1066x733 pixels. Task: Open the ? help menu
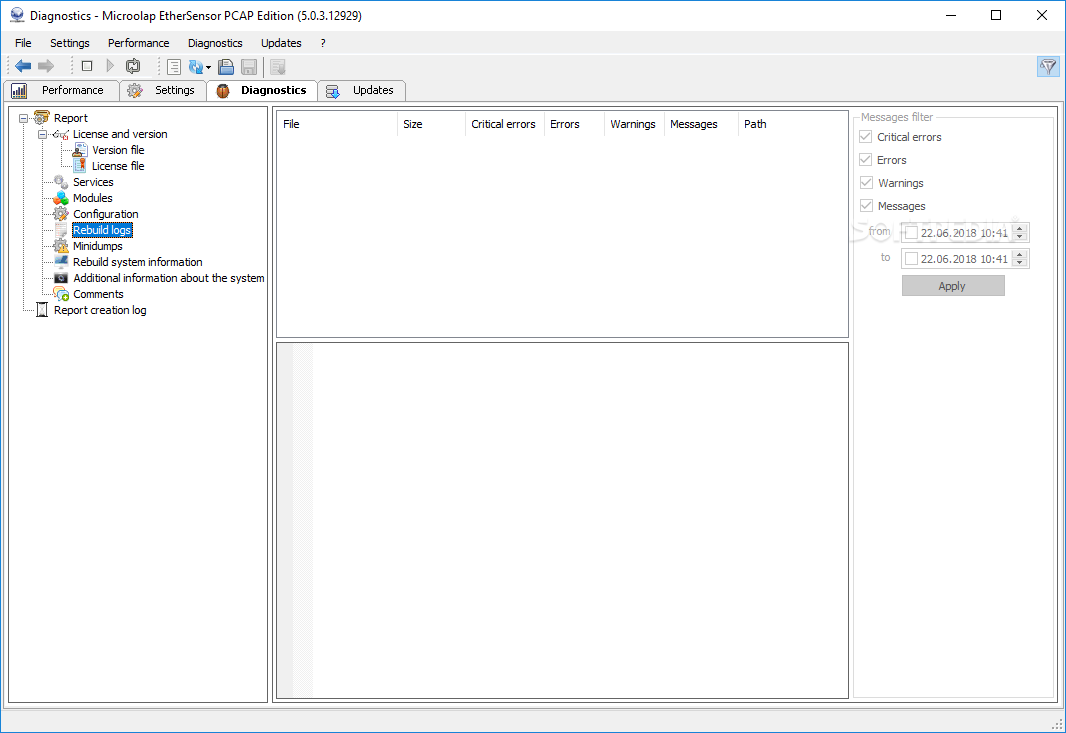coord(323,43)
